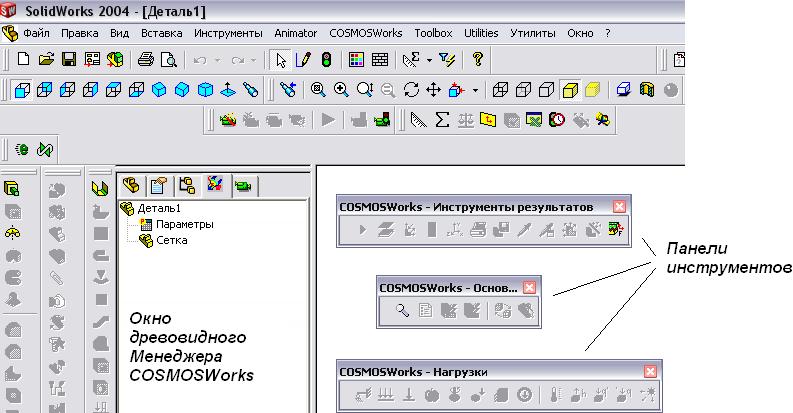This screenshot has width=793, height=413.
Task: Open the Инструменты menu
Action: (228, 33)
